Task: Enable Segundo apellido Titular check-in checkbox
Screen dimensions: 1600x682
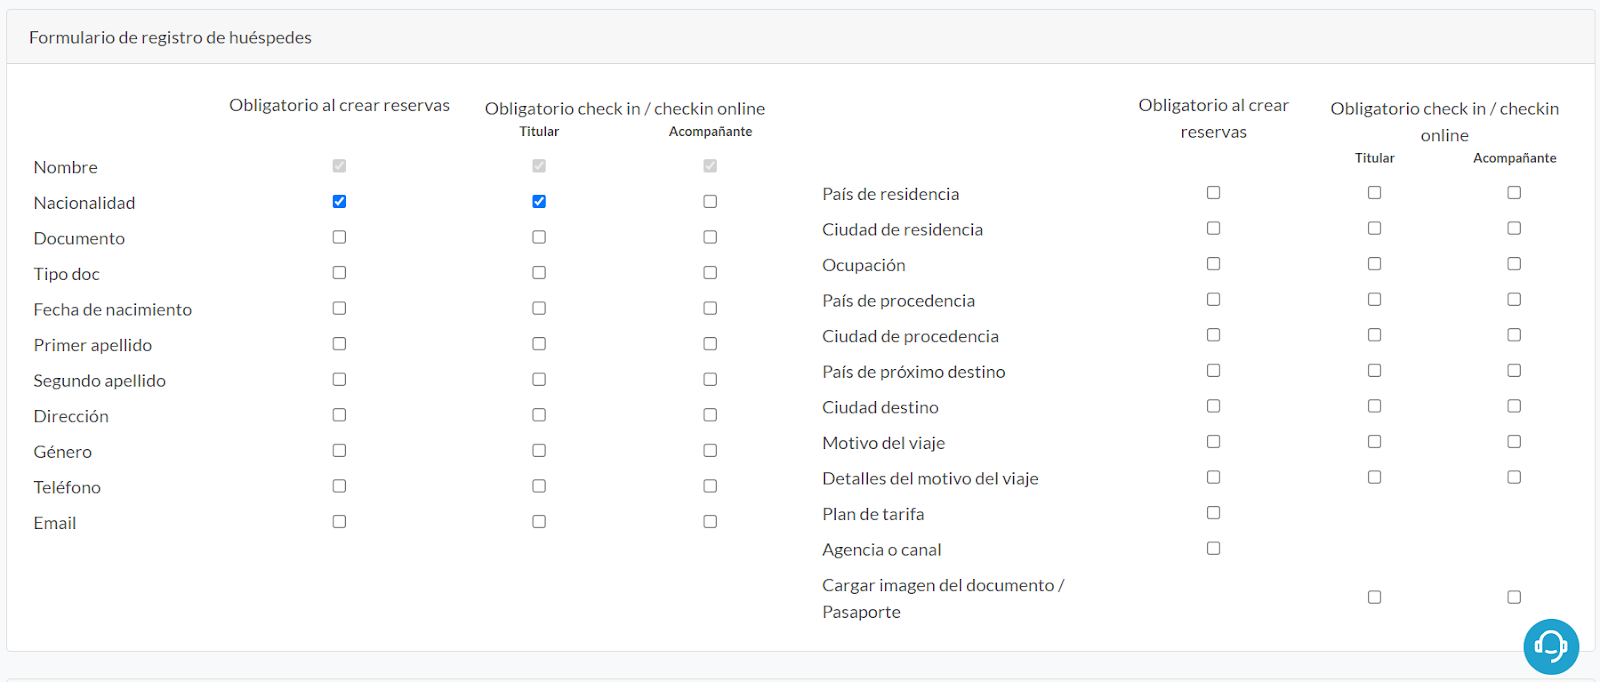Action: 539,379
